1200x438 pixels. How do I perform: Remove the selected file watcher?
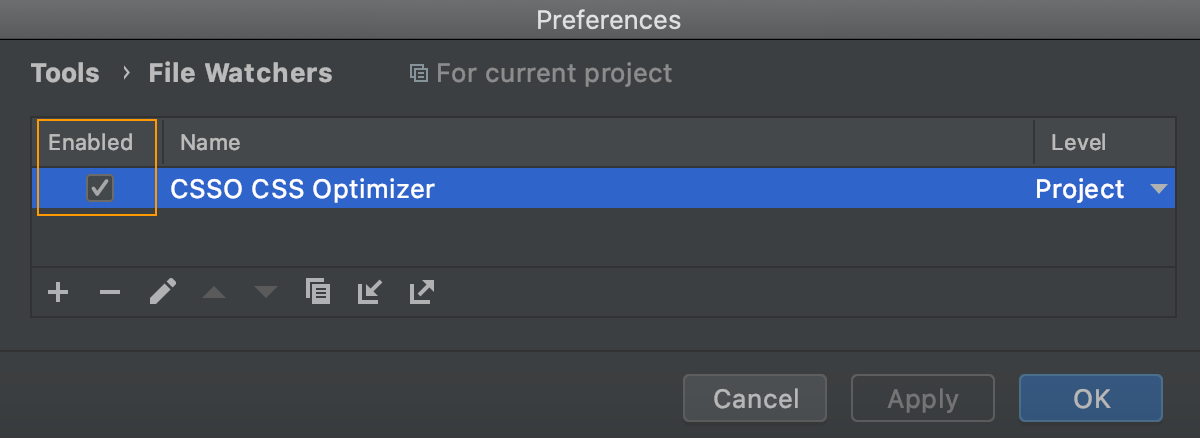coord(110,292)
